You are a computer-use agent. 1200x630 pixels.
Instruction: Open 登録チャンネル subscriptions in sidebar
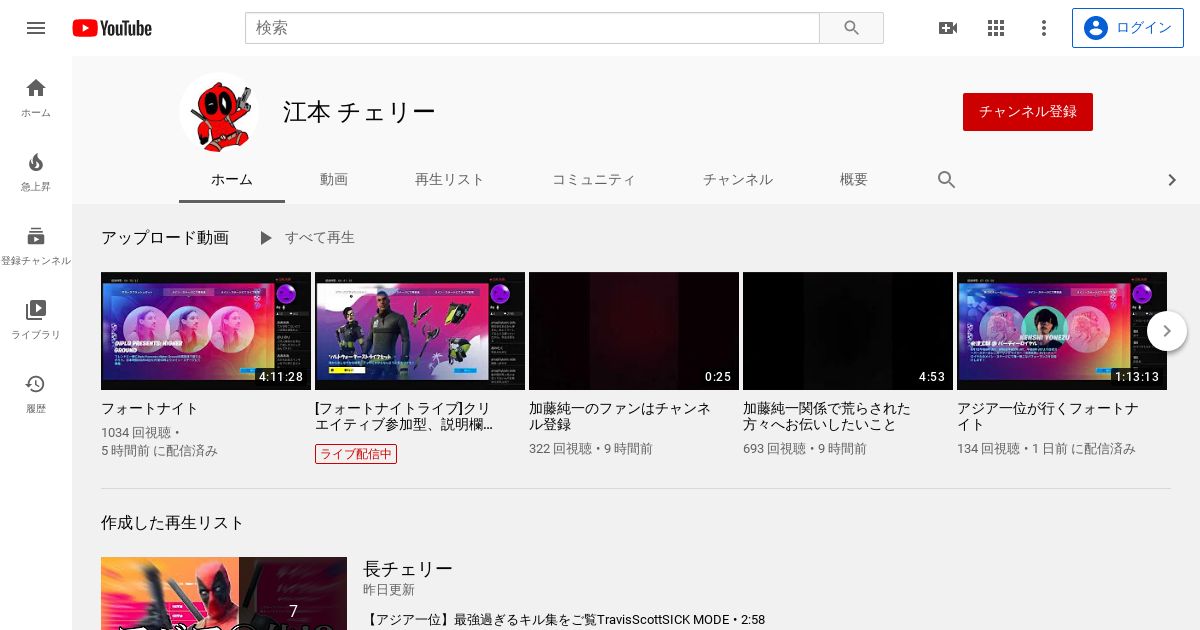[36, 246]
